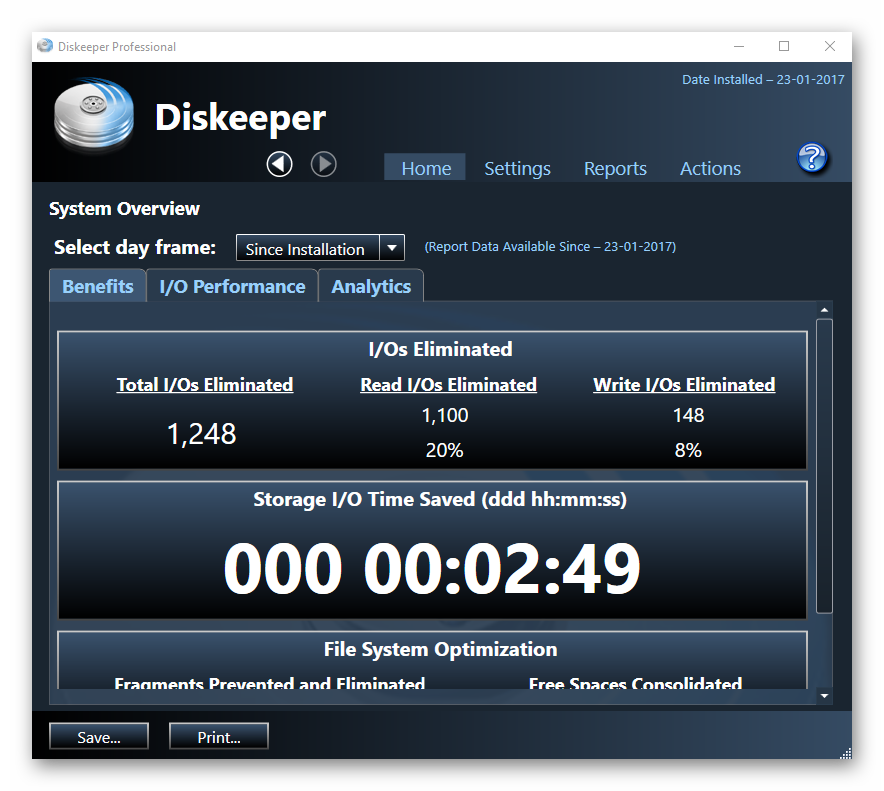884x791 pixels.
Task: Click the Diskeeper title bar app icon
Action: 45,46
